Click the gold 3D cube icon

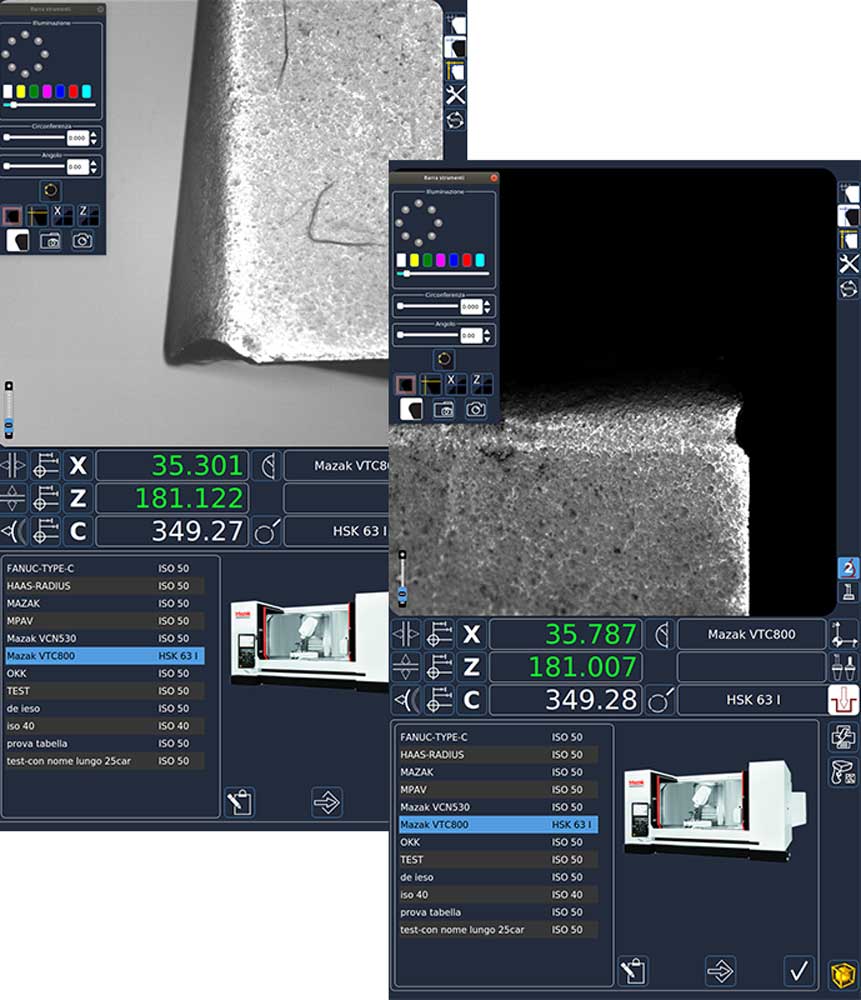tap(842, 973)
